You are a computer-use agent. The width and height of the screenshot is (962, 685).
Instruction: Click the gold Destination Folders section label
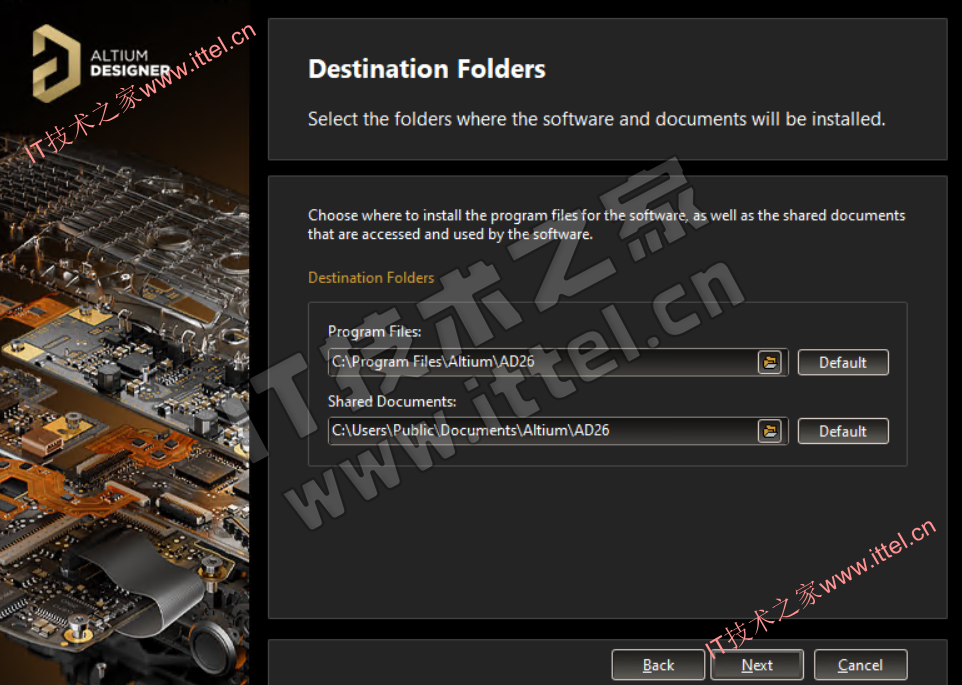(371, 278)
